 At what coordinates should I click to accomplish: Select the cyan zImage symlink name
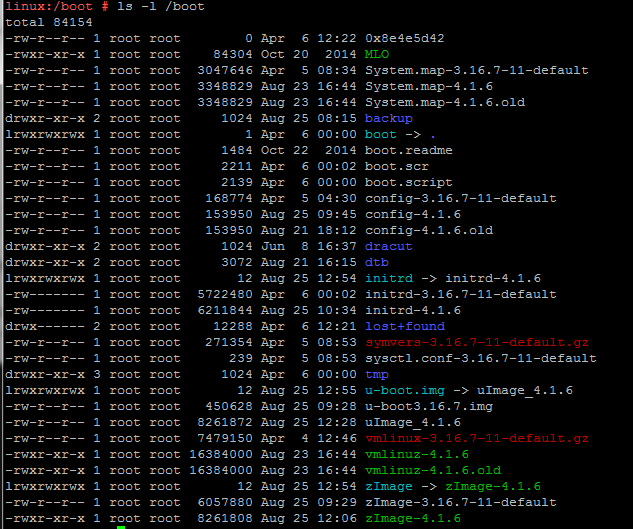click(389, 487)
